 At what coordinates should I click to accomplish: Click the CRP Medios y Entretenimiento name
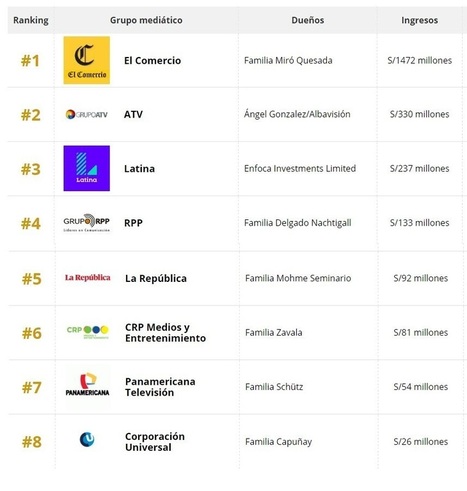coord(165,332)
